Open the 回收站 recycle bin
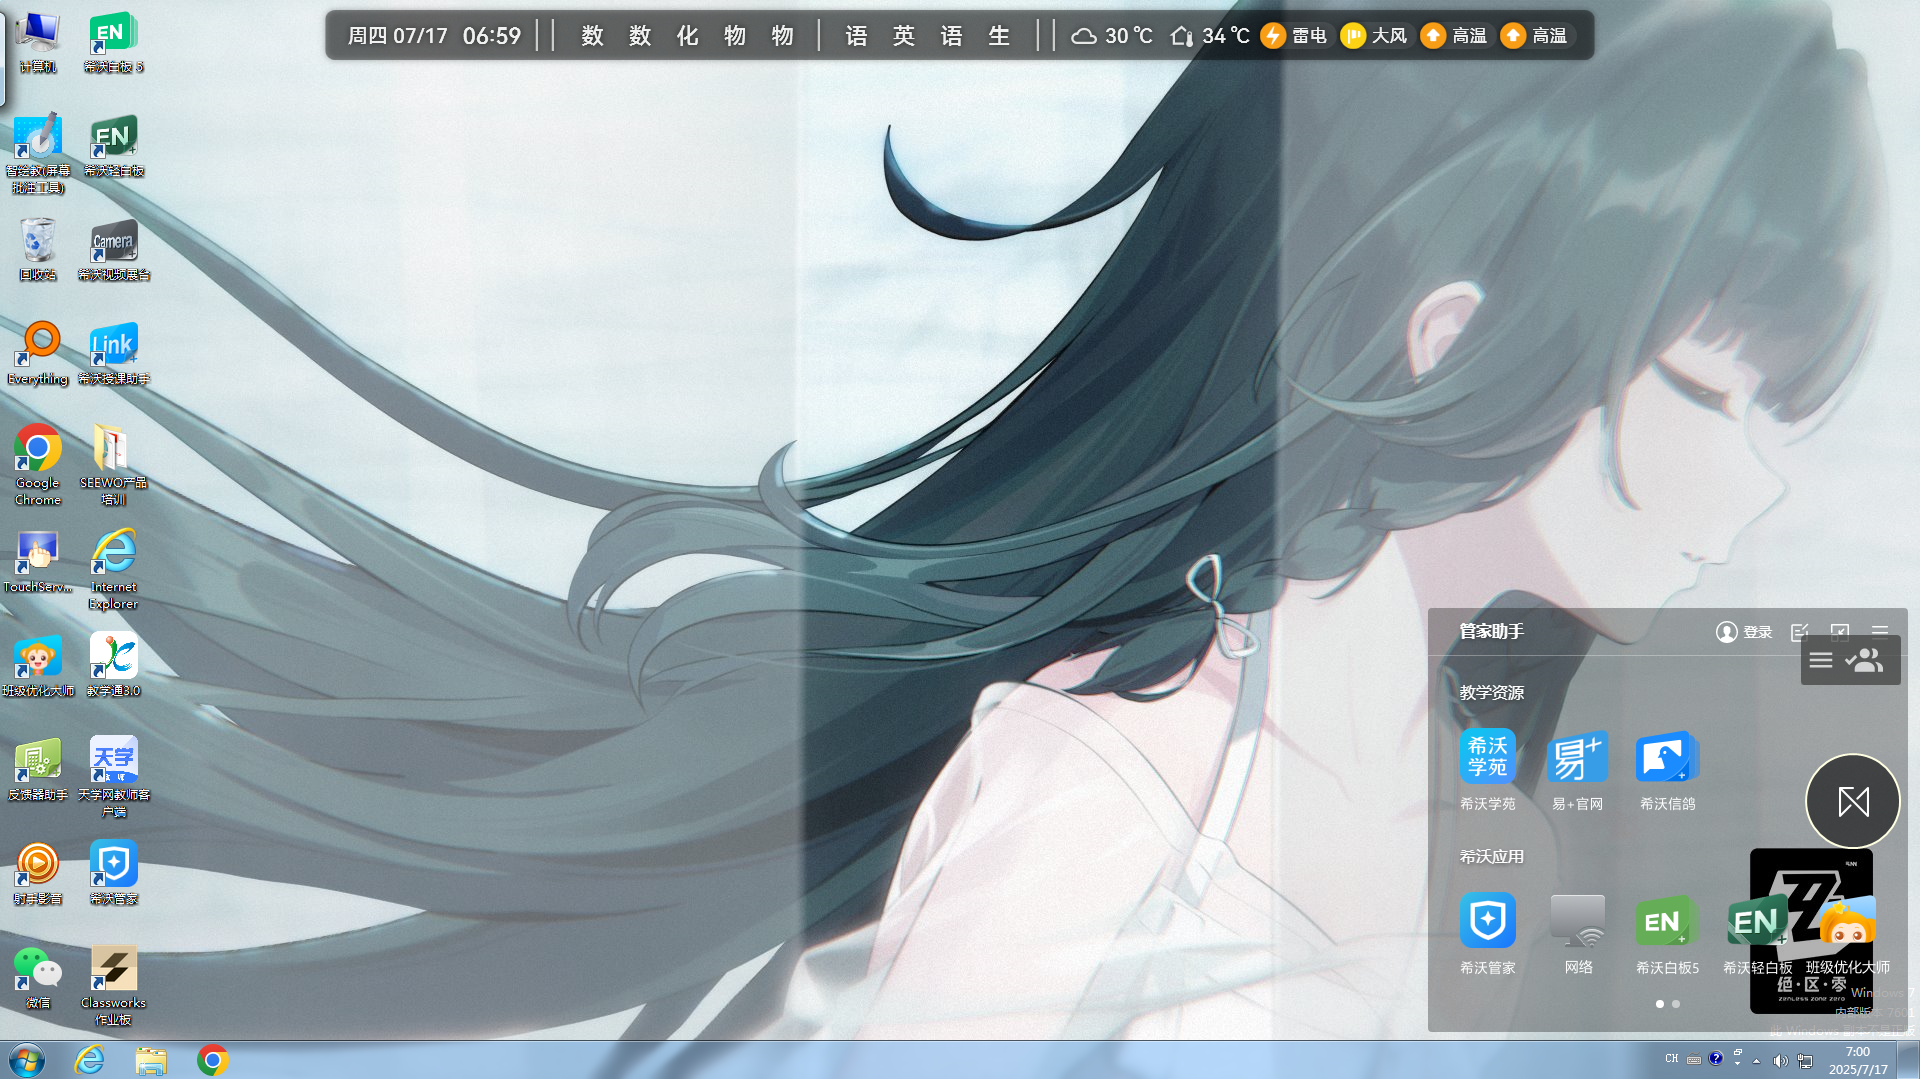1920x1079 pixels. coord(37,250)
